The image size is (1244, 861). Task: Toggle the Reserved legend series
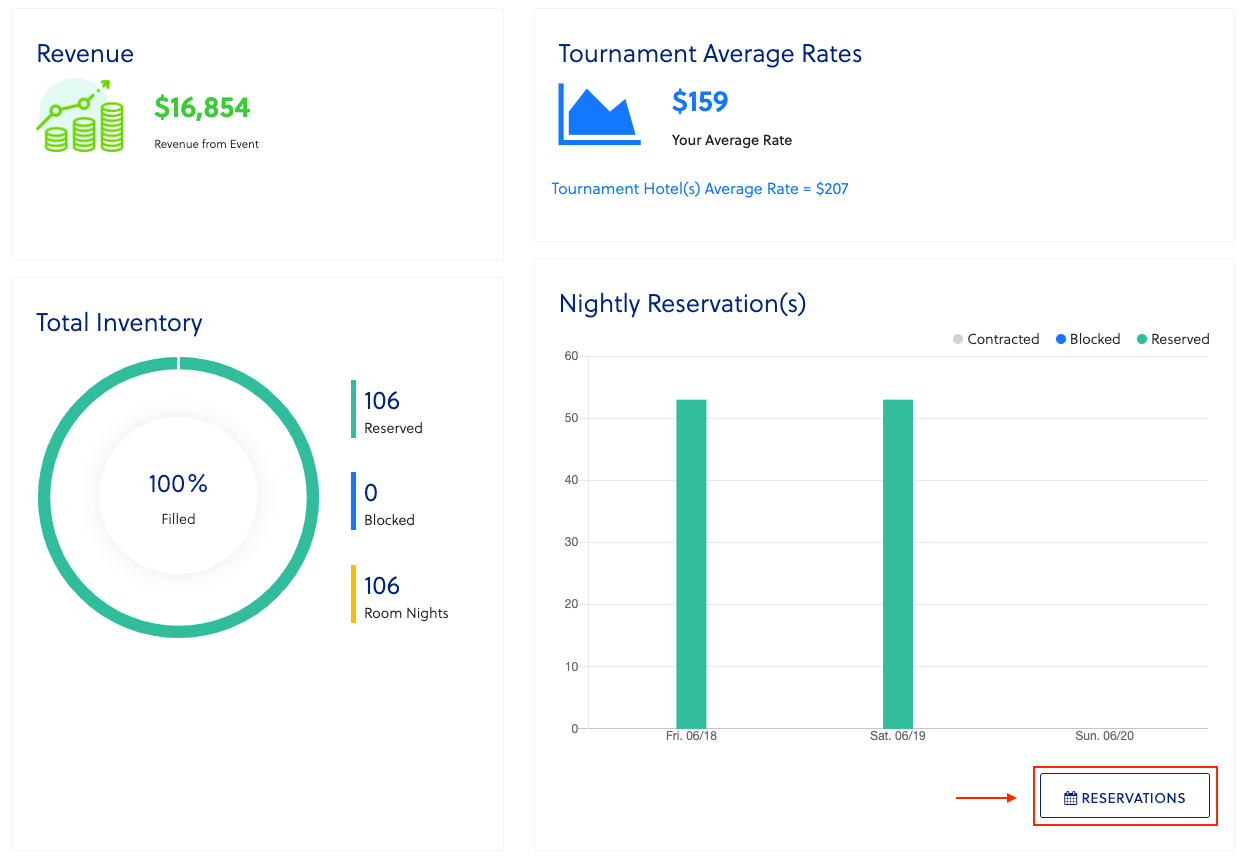pos(1172,339)
